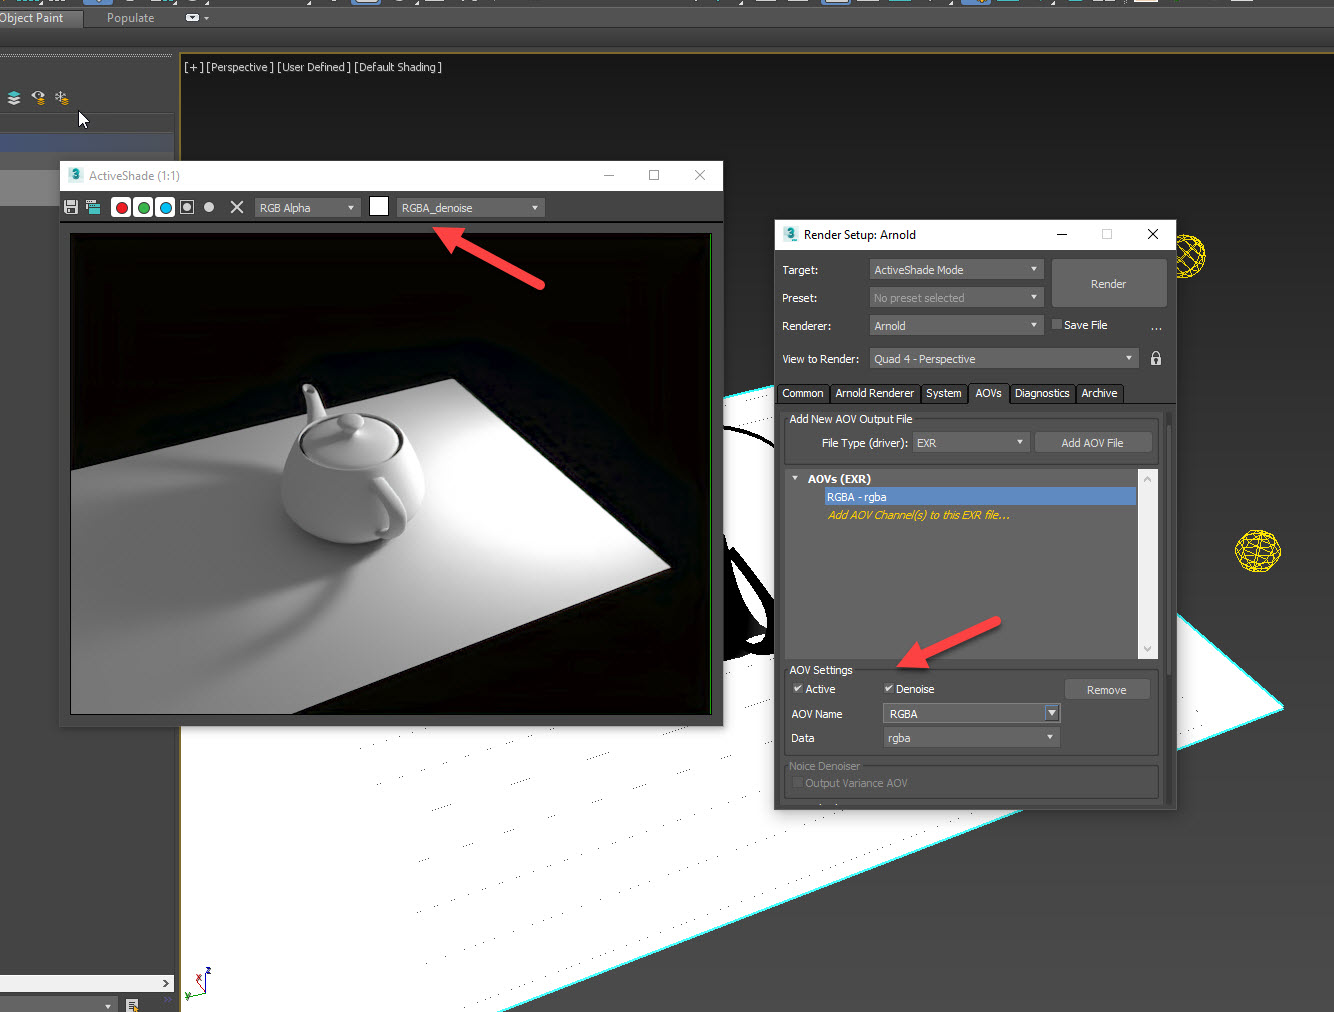Click the list icon at bottom left

point(132,1005)
